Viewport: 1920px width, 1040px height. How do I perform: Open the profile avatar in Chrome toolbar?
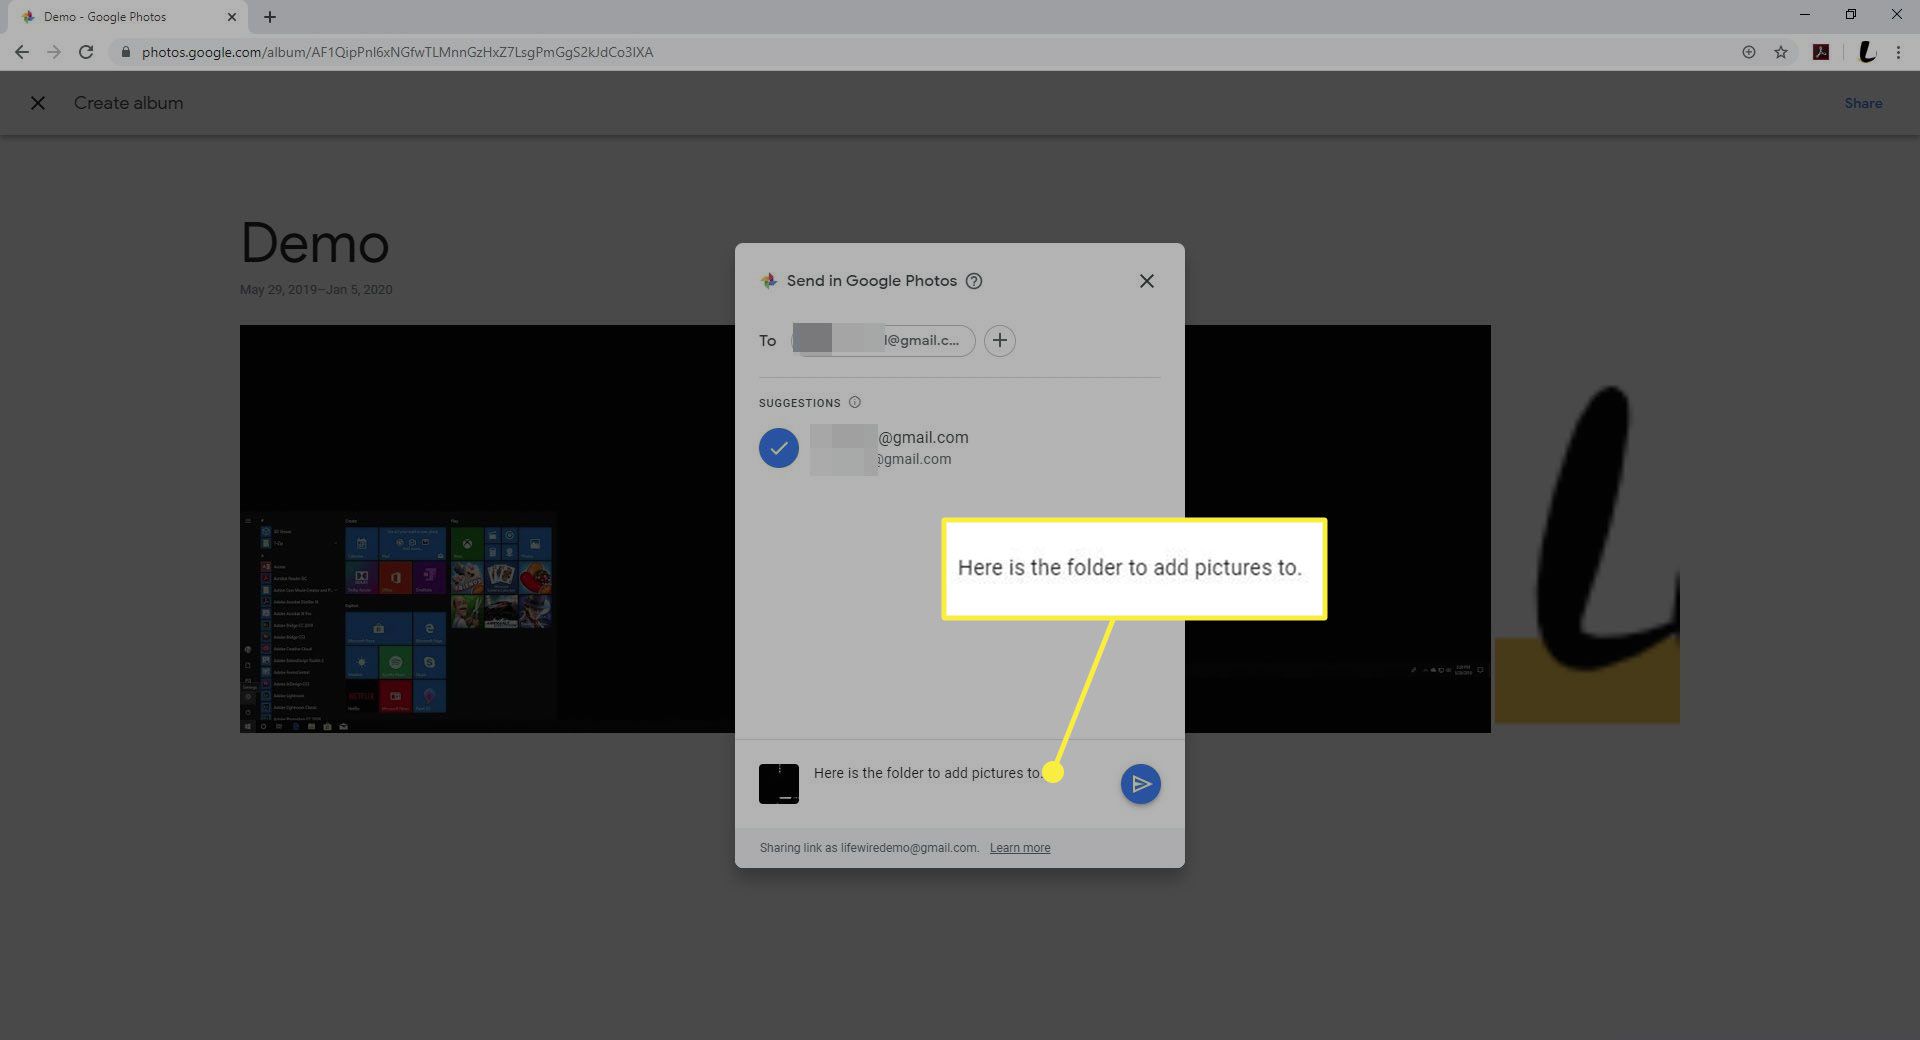tap(1866, 52)
